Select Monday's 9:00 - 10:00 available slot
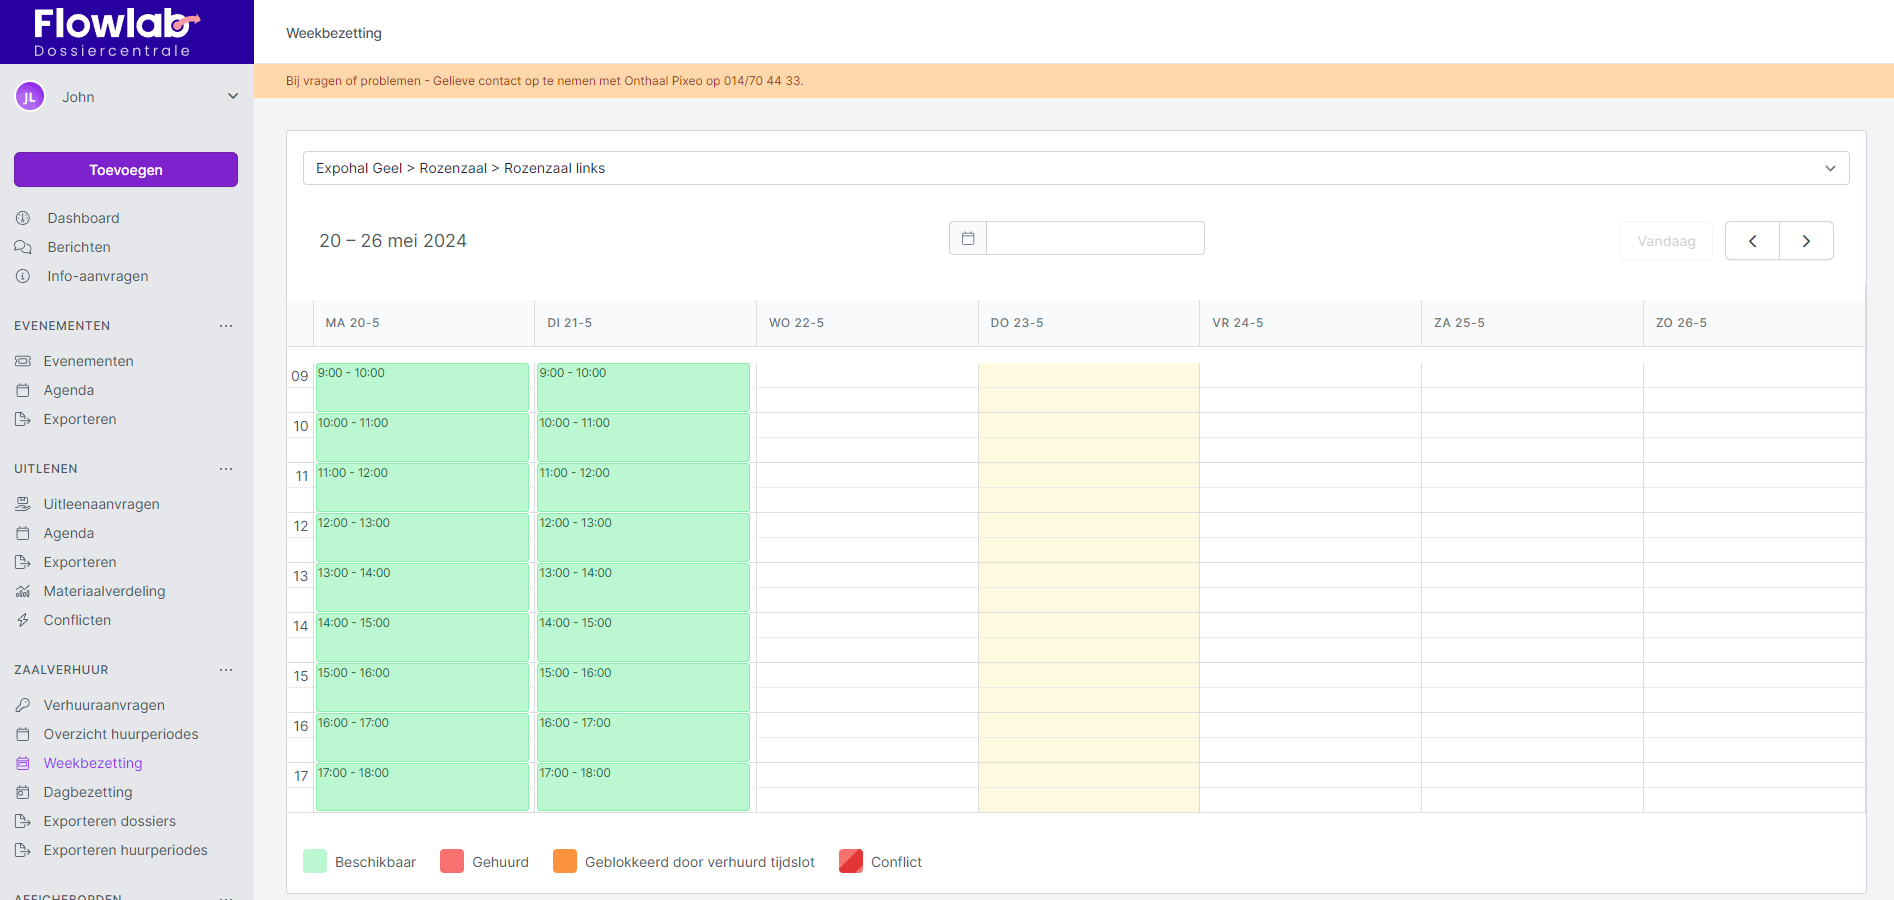The height and width of the screenshot is (900, 1894). click(422, 387)
